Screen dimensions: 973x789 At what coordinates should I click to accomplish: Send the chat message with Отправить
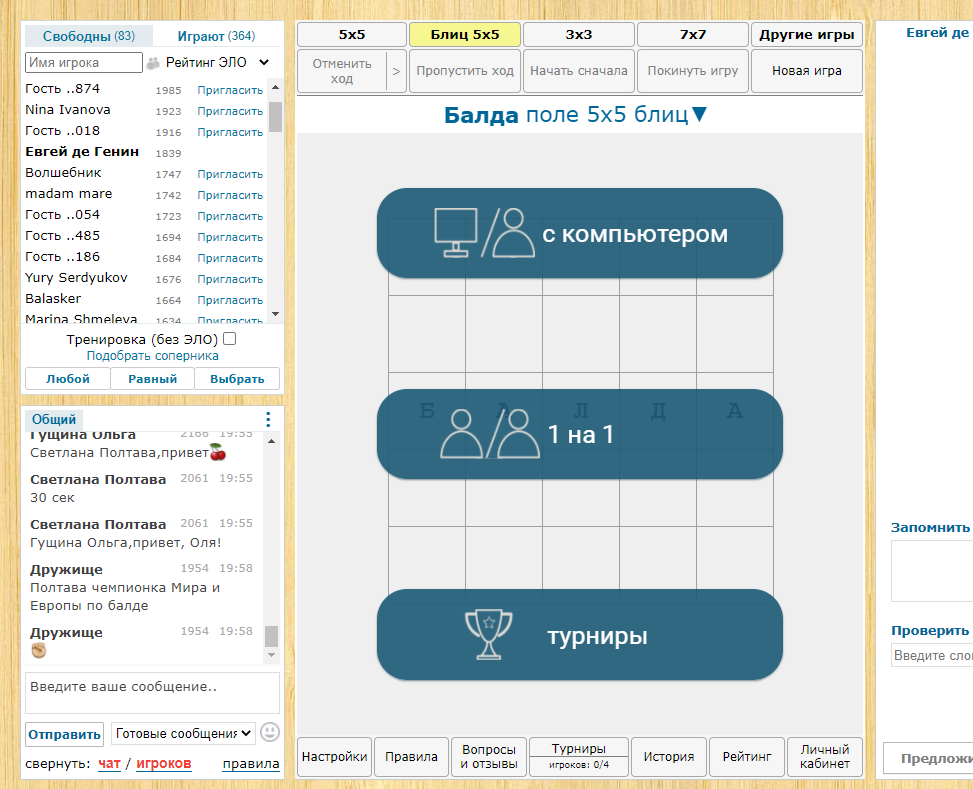coord(65,734)
